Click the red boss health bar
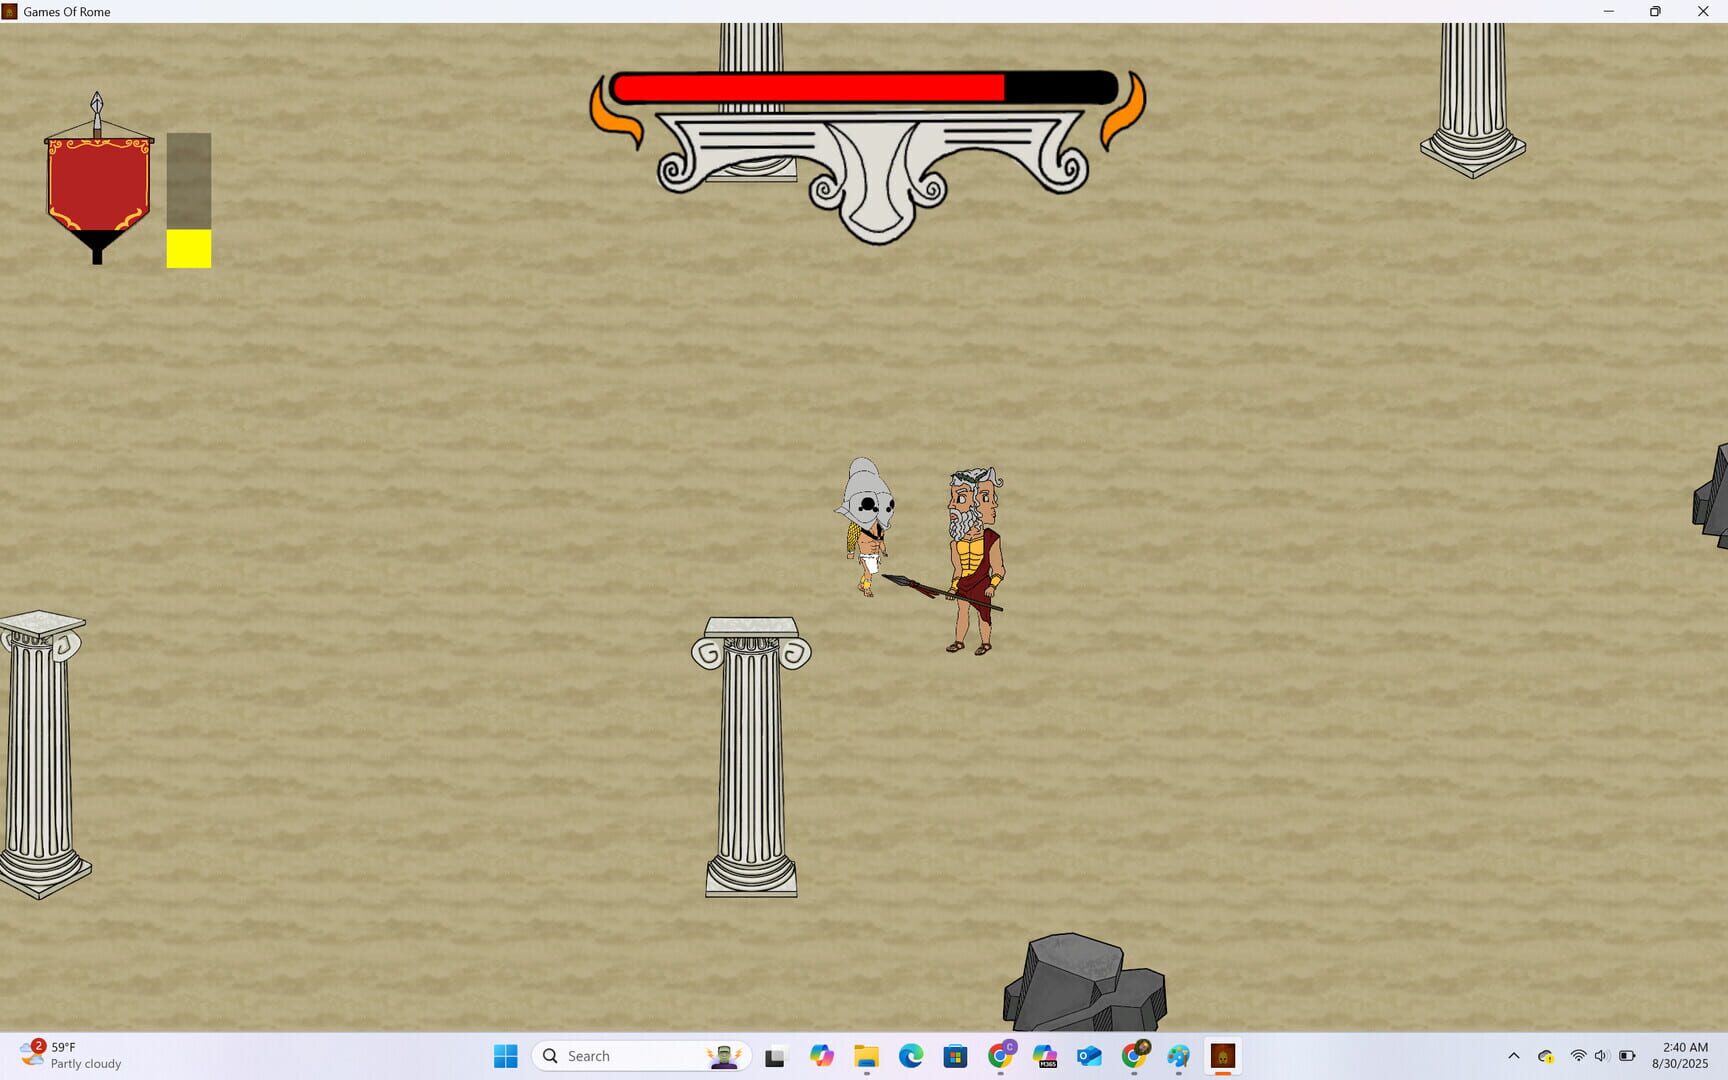This screenshot has width=1728, height=1080. coord(810,87)
